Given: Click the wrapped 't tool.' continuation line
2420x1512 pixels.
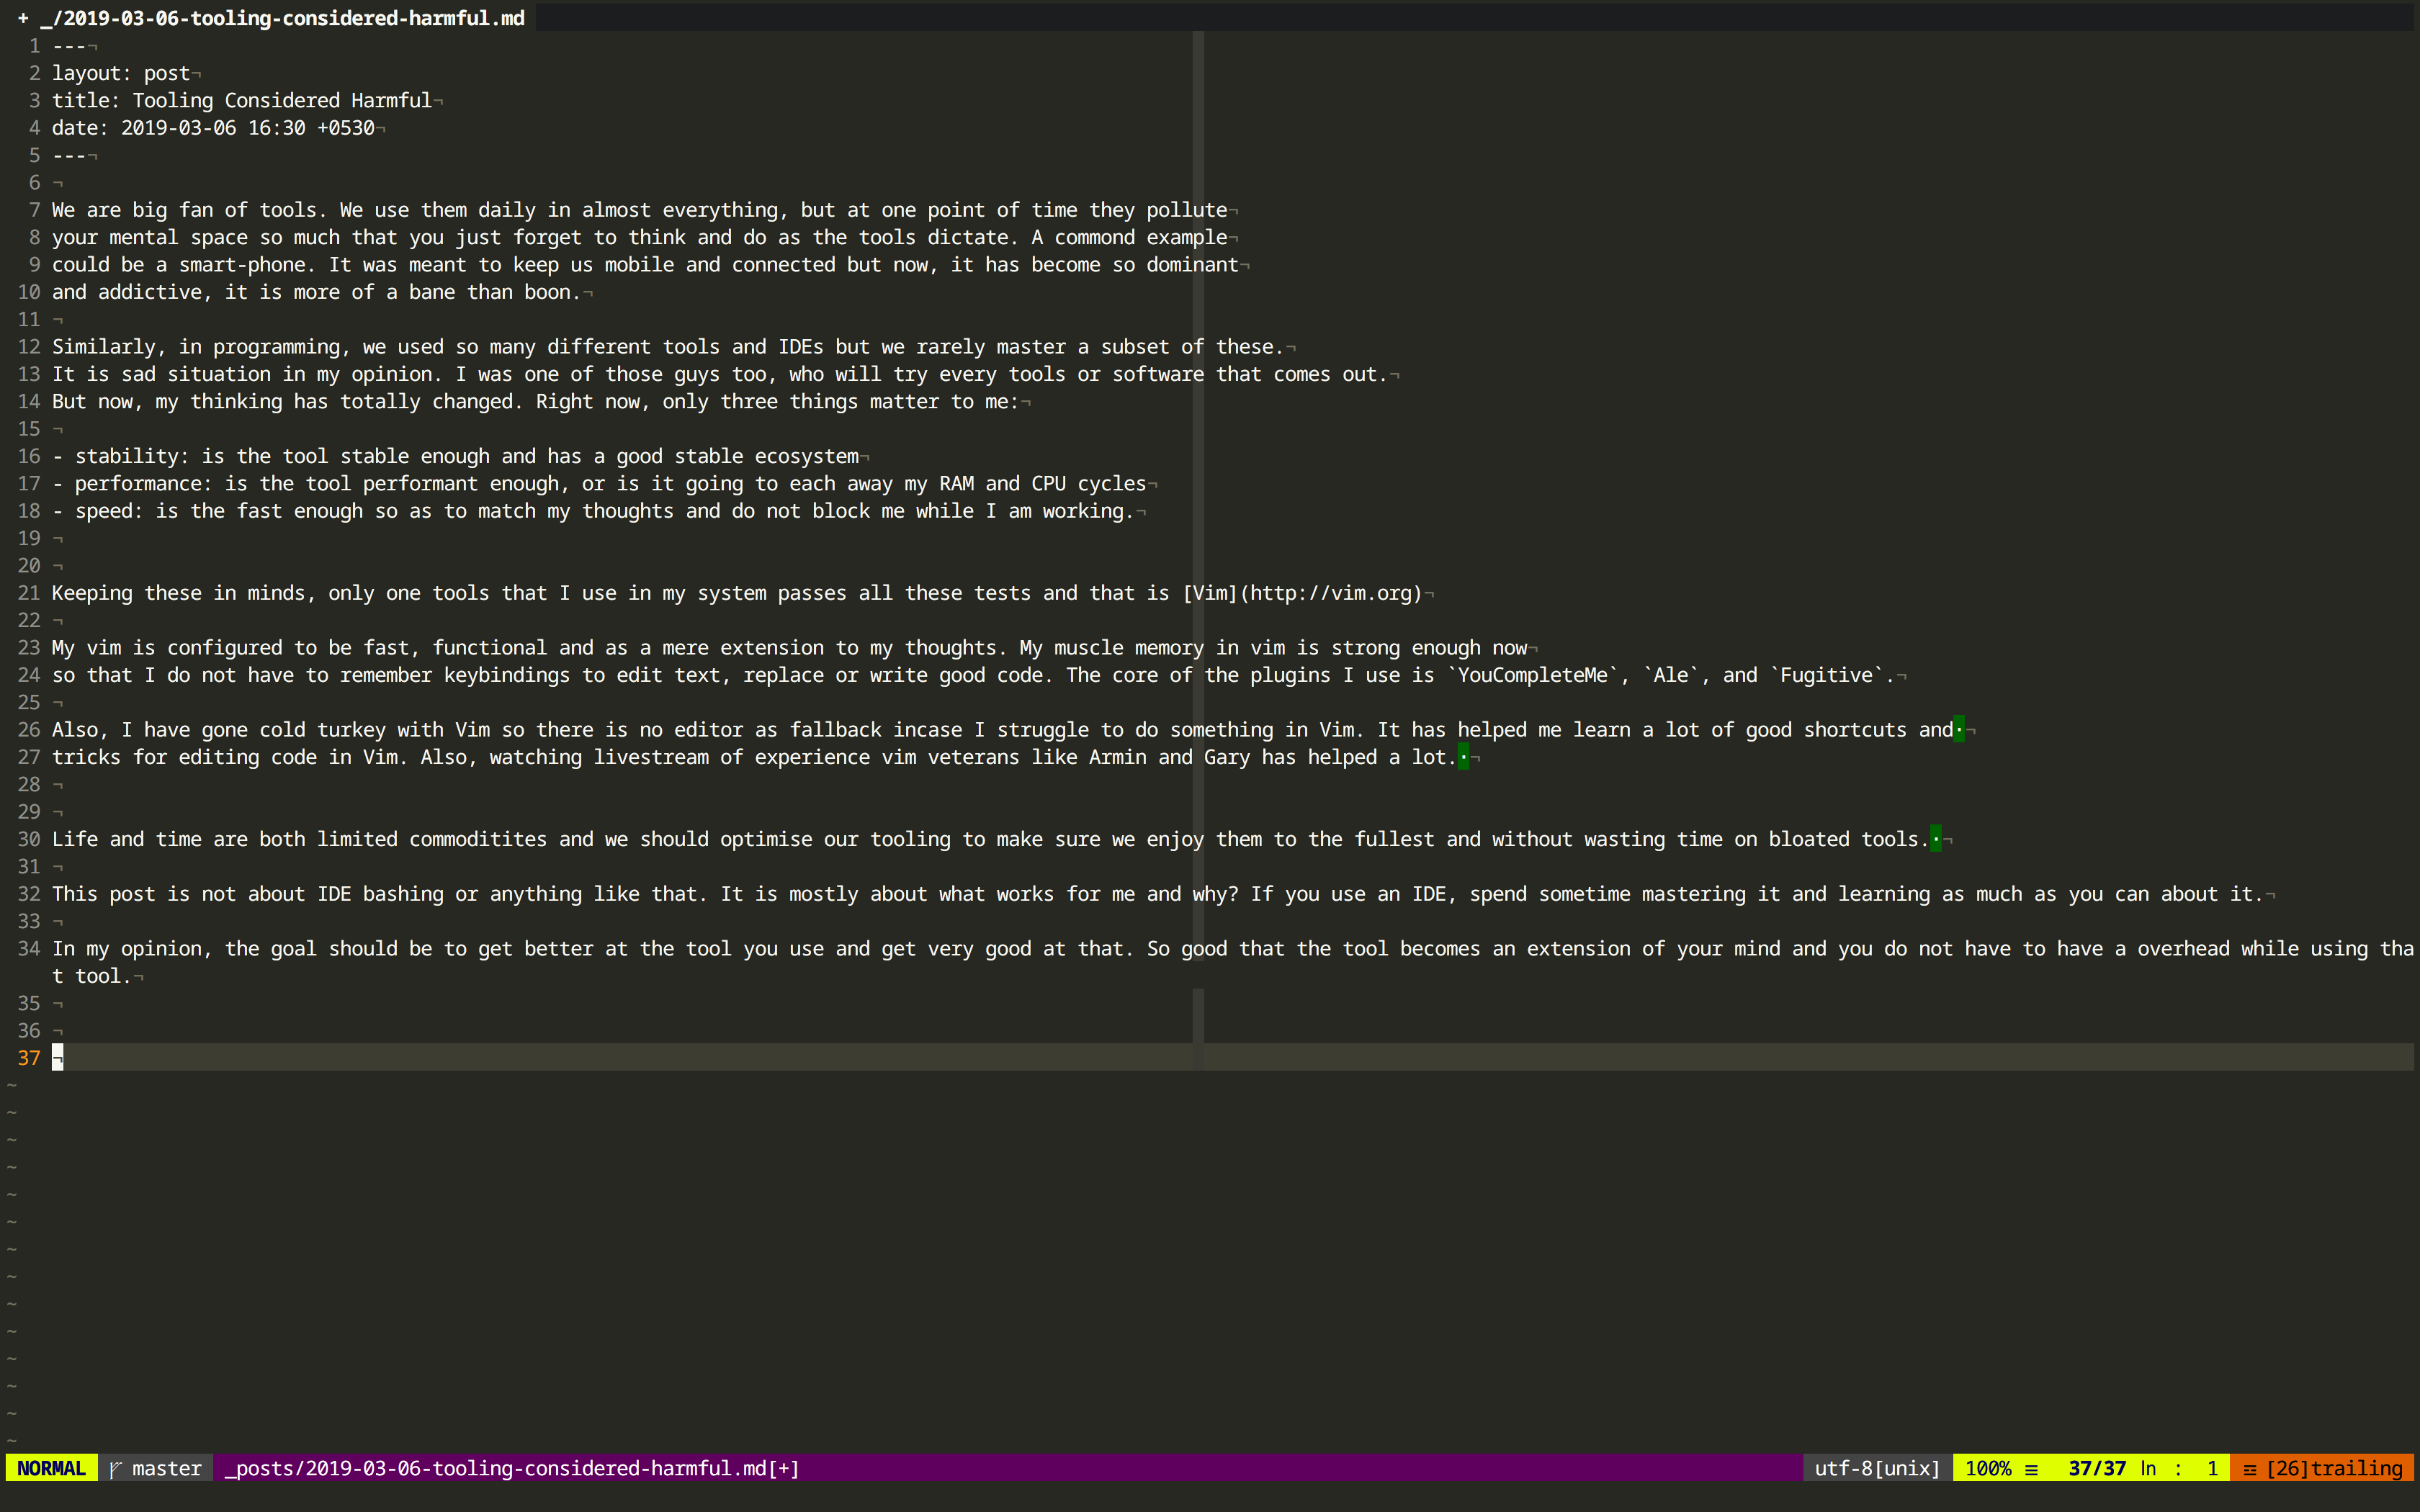Looking at the screenshot, I should coord(92,976).
